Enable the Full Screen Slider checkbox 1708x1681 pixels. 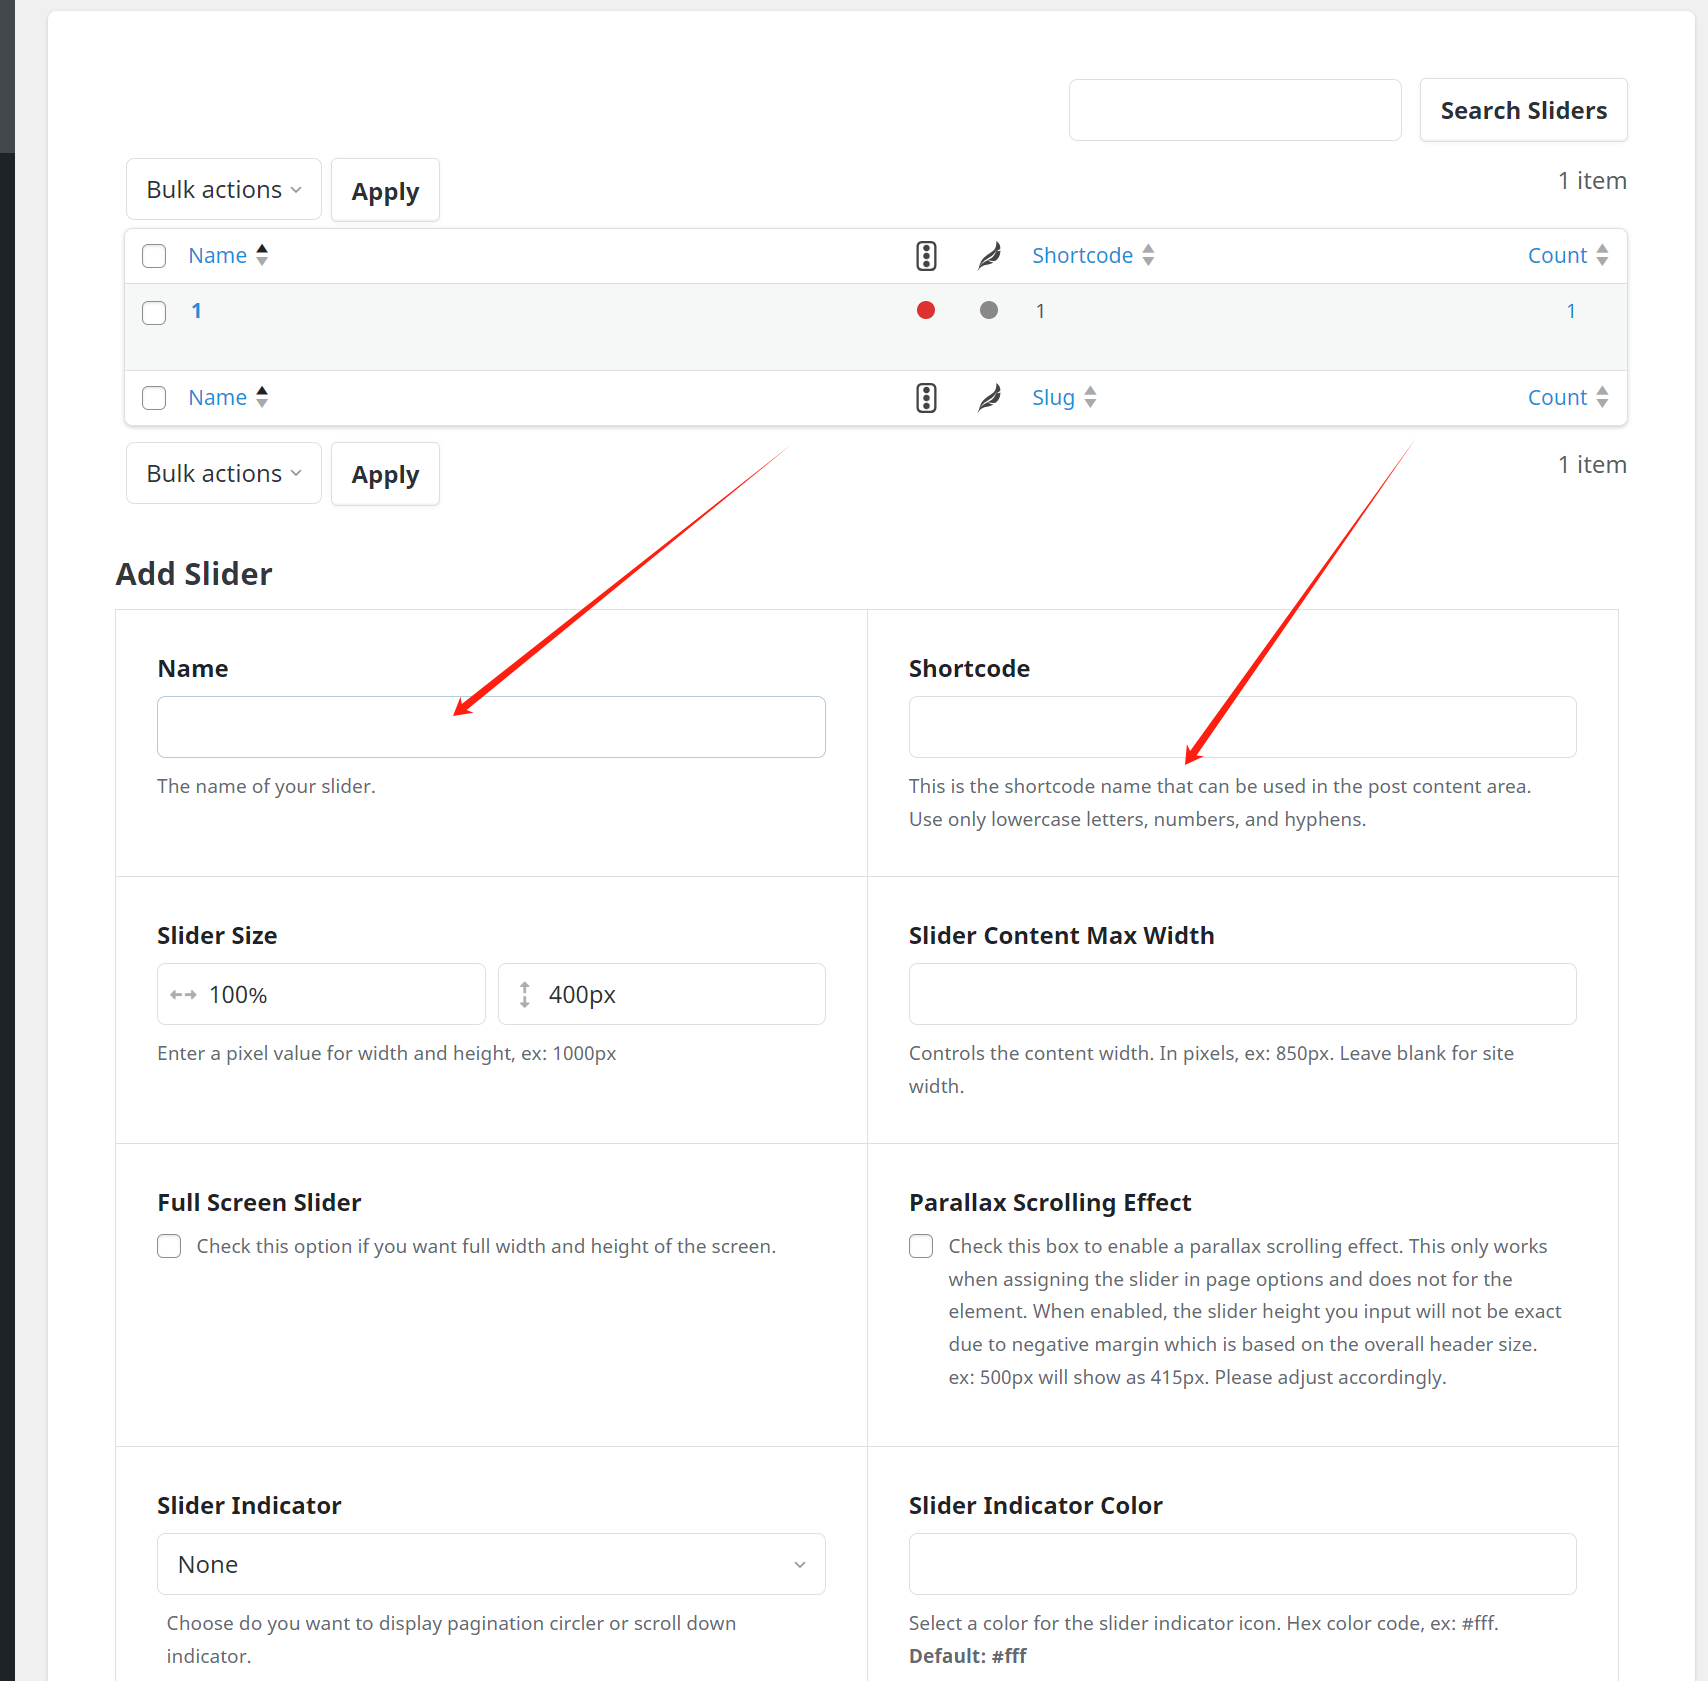click(x=169, y=1246)
